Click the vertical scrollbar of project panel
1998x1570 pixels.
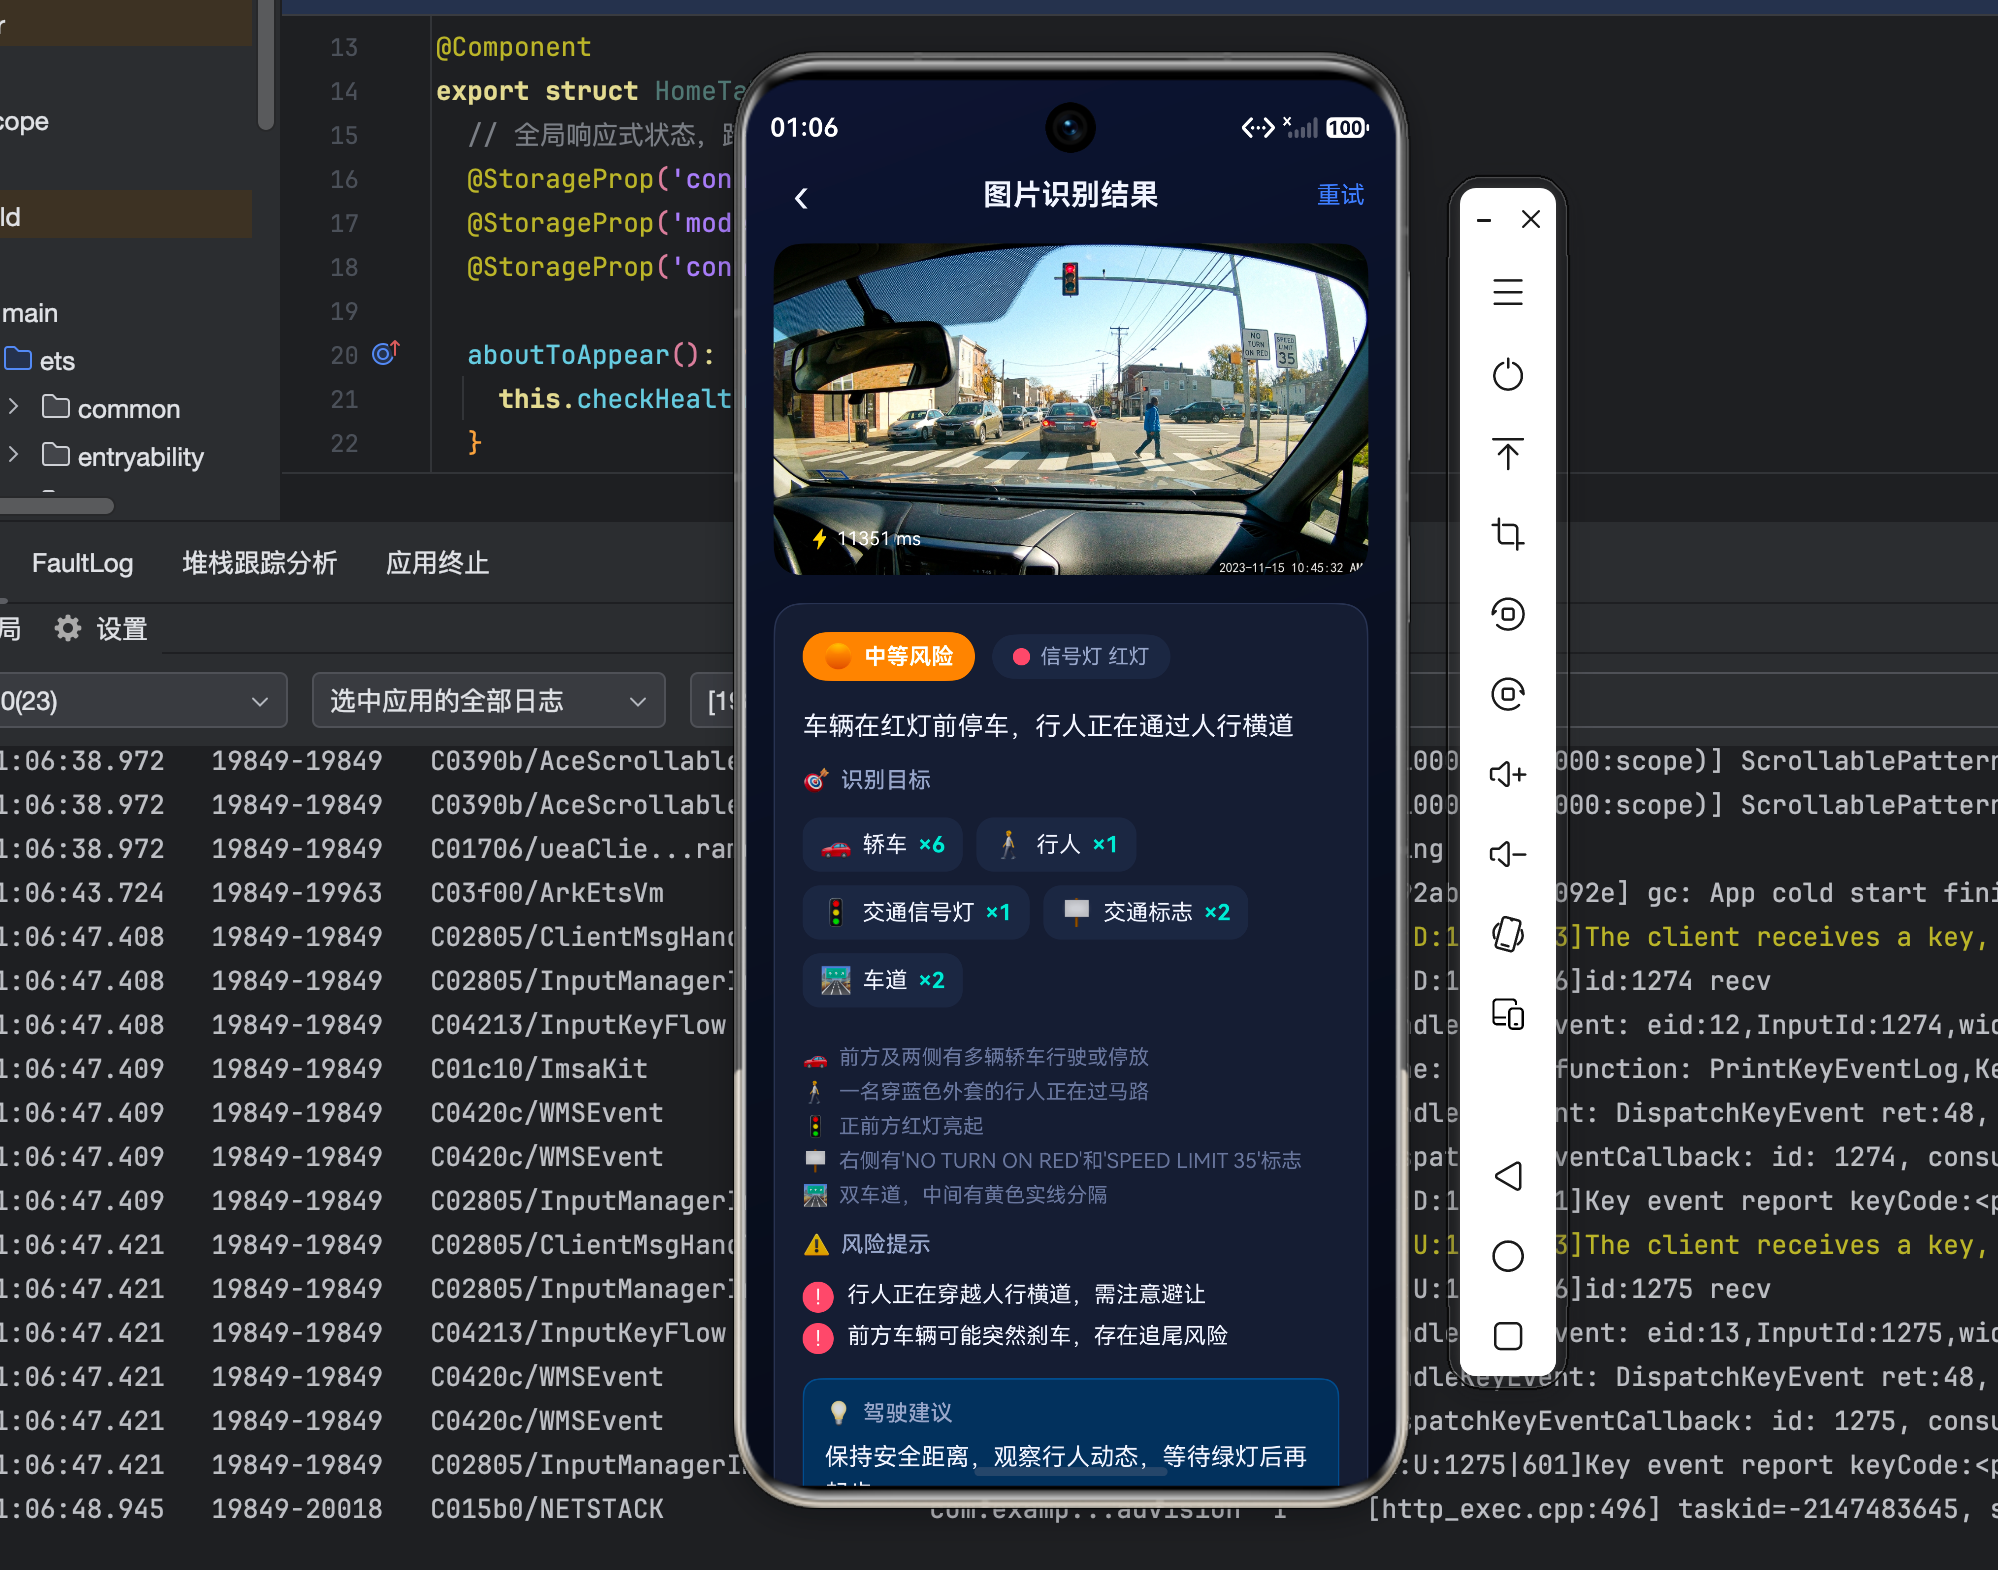[x=266, y=65]
